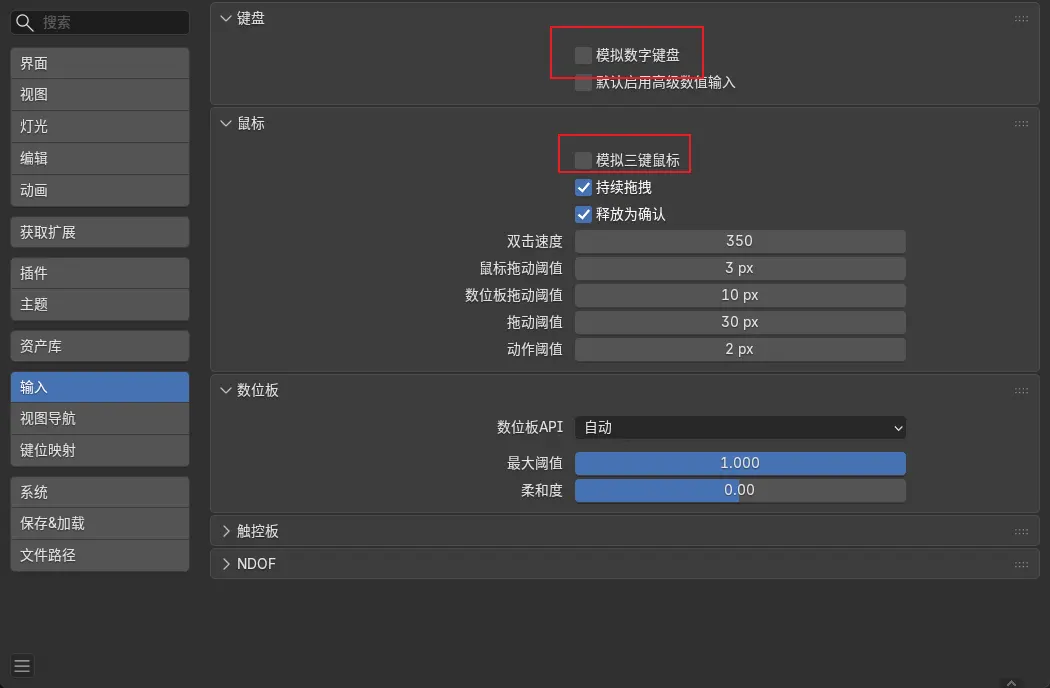Viewport: 1050px width, 688px height.
Task: Click the NDOF panel drag grip
Action: (x=1021, y=564)
